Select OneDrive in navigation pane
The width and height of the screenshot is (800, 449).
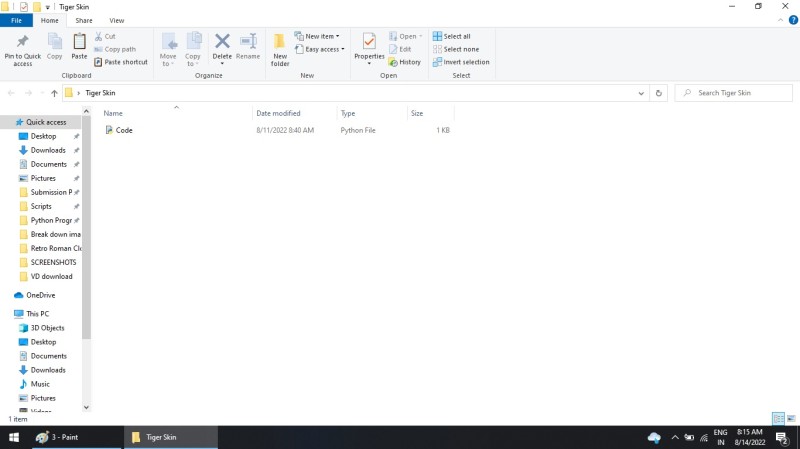(40, 295)
